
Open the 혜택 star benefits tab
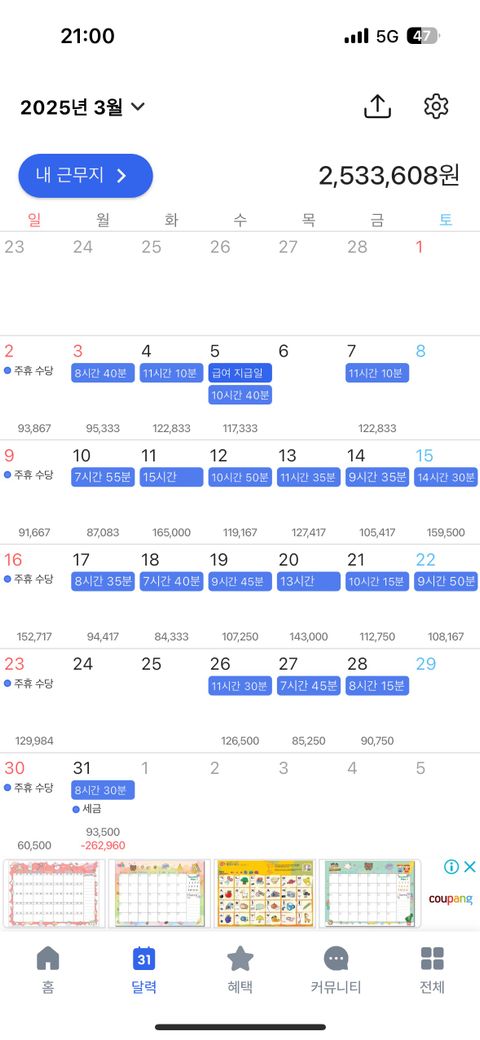[x=240, y=958]
